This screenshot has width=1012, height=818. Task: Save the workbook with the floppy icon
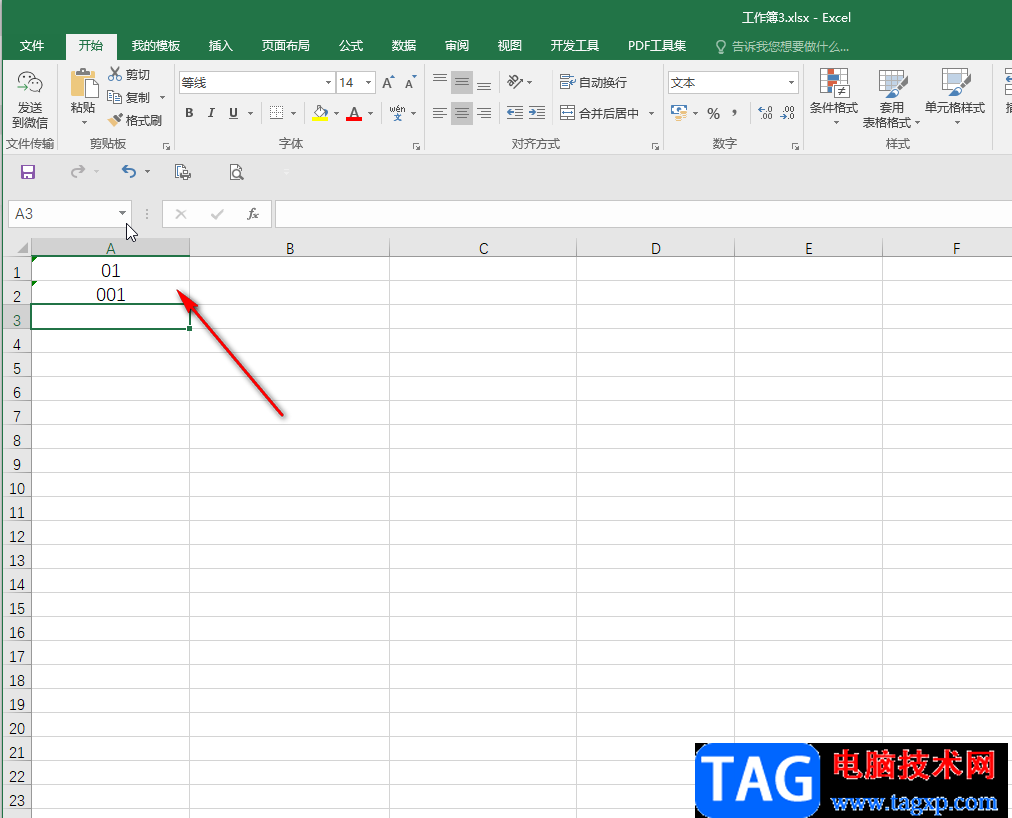28,172
